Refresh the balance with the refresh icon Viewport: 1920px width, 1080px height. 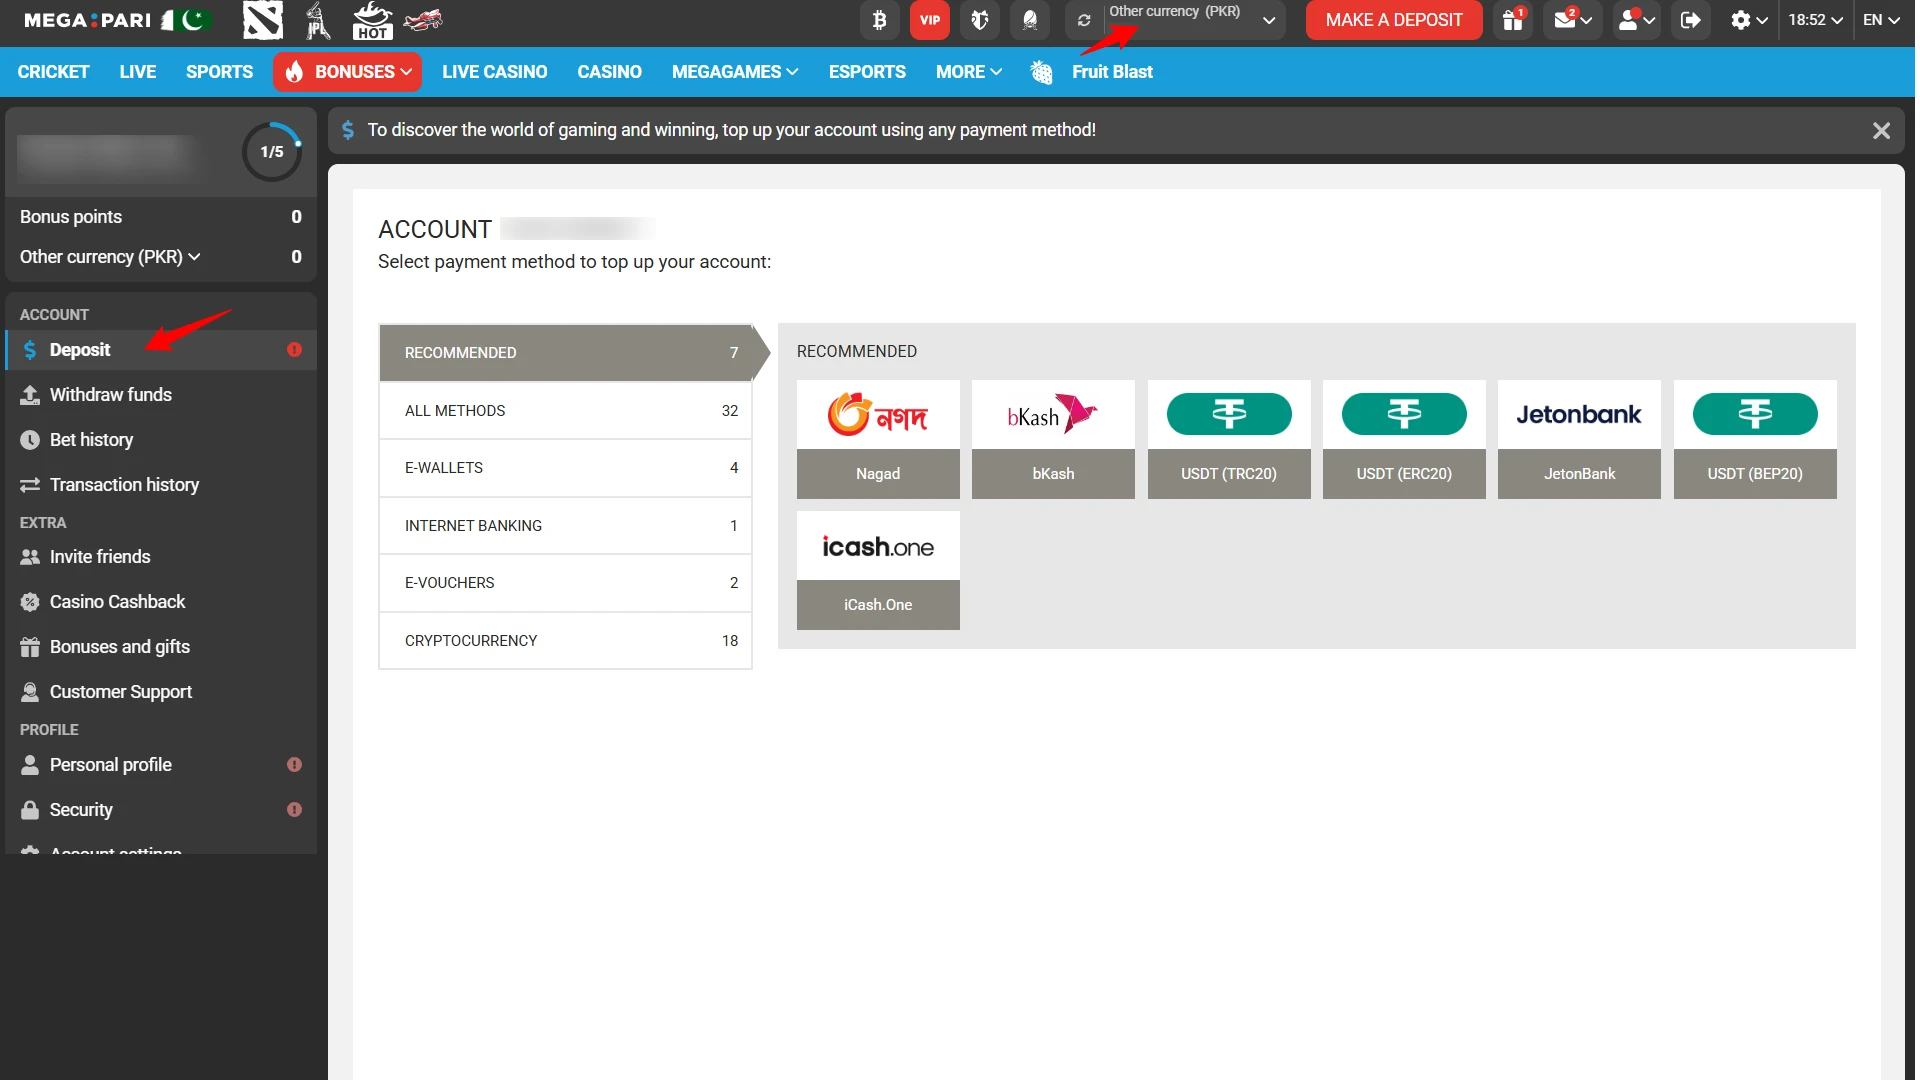point(1085,20)
